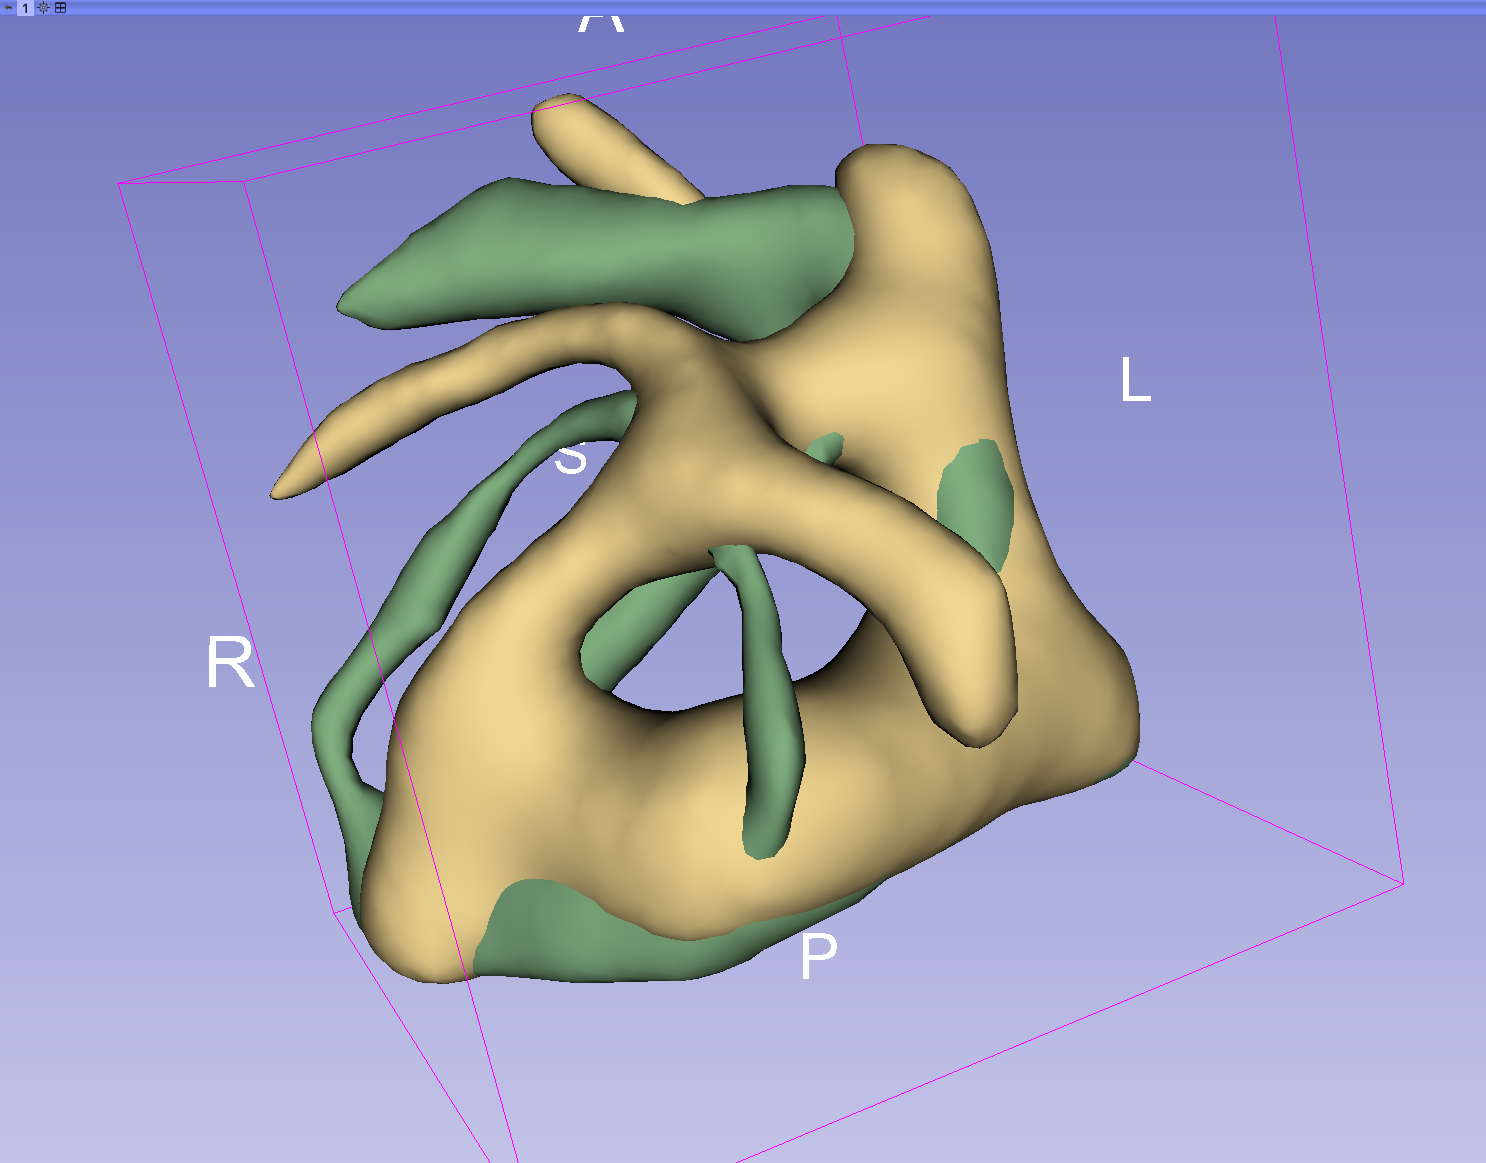Click the L orientation marker label
The height and width of the screenshot is (1163, 1486).
1135,381
